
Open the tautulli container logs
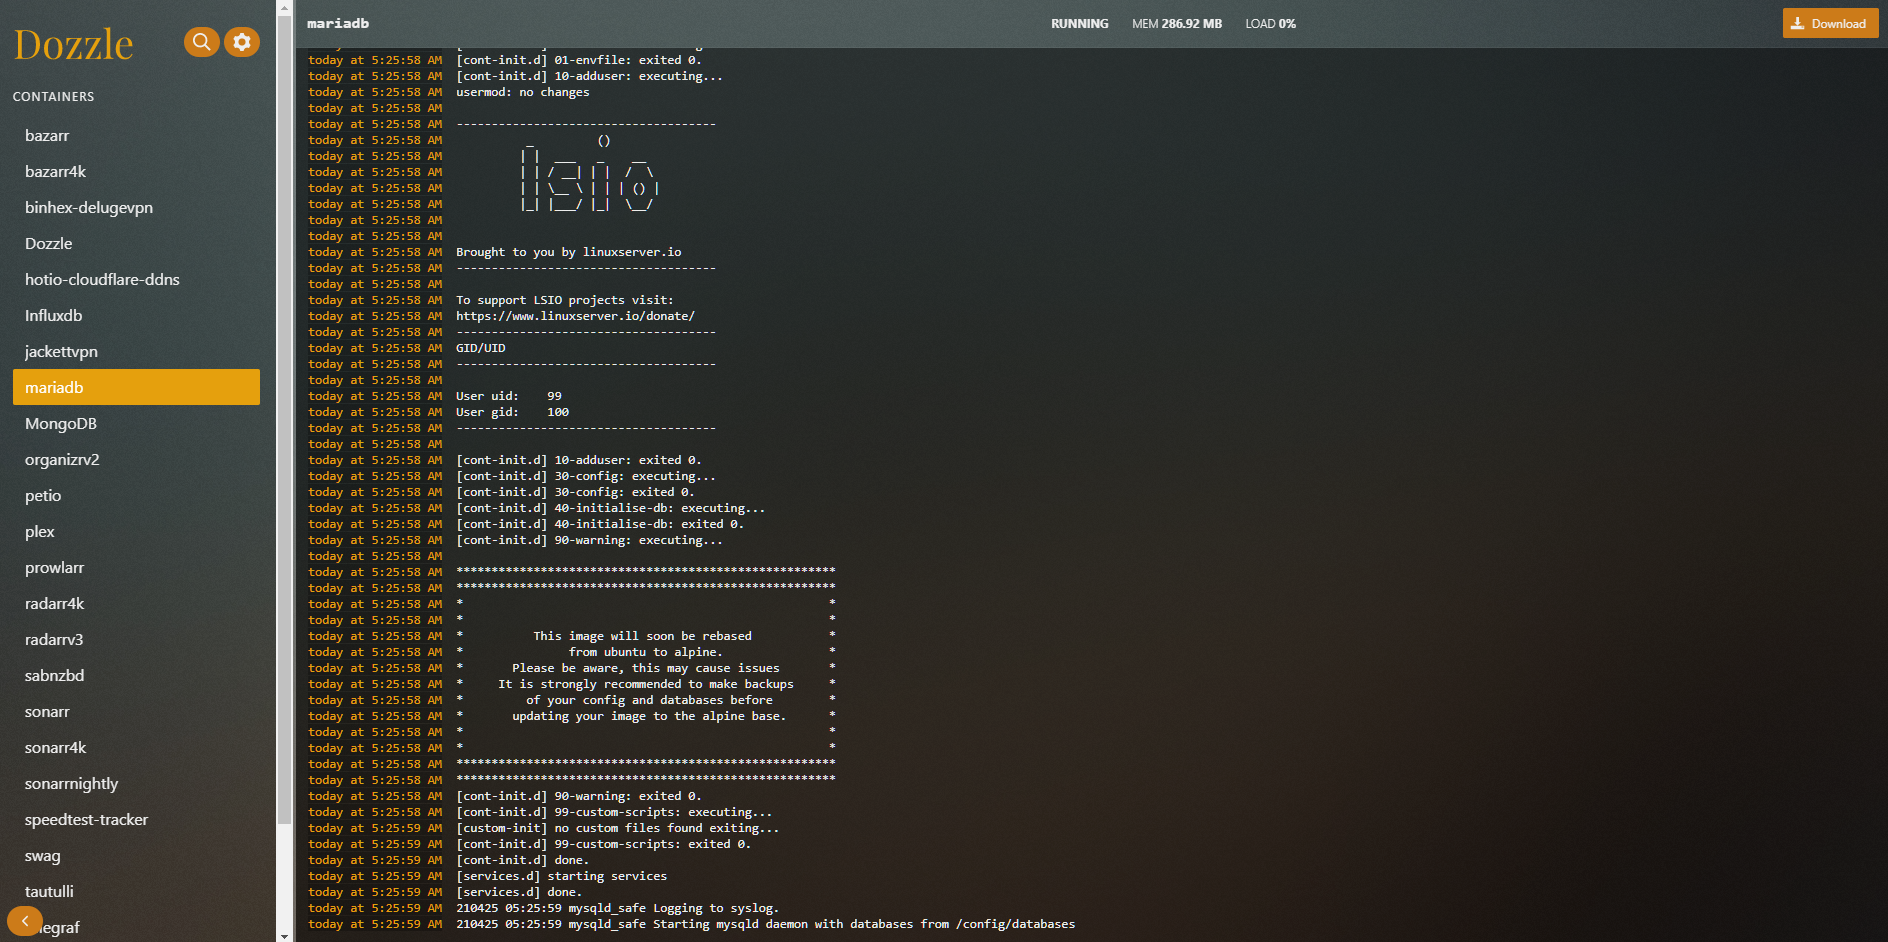tap(49, 892)
